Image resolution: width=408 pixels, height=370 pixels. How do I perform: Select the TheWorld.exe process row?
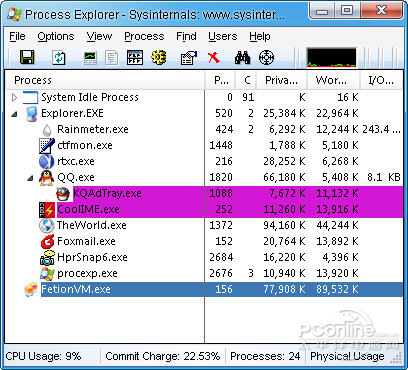click(204, 225)
